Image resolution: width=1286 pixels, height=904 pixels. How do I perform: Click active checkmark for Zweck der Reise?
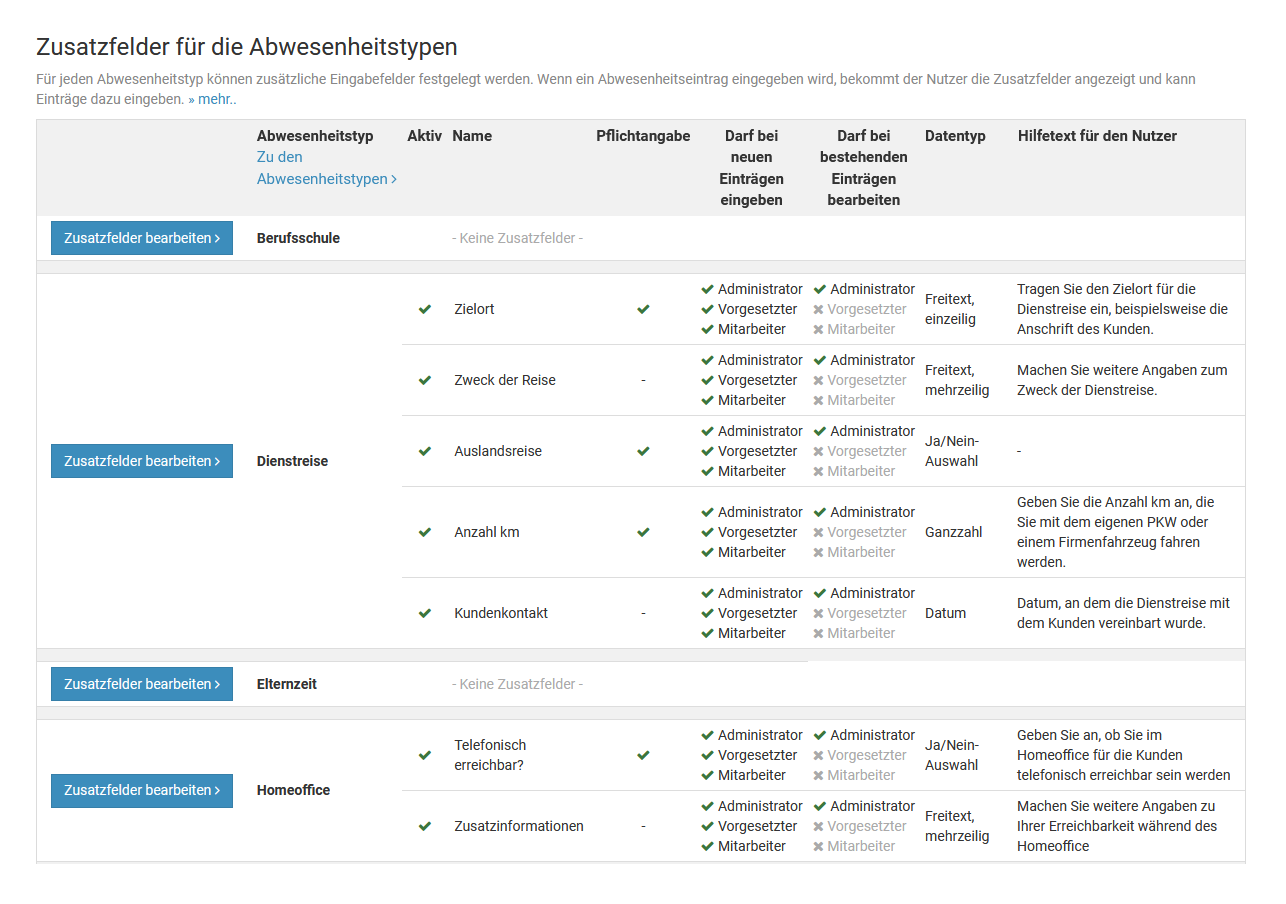click(425, 380)
